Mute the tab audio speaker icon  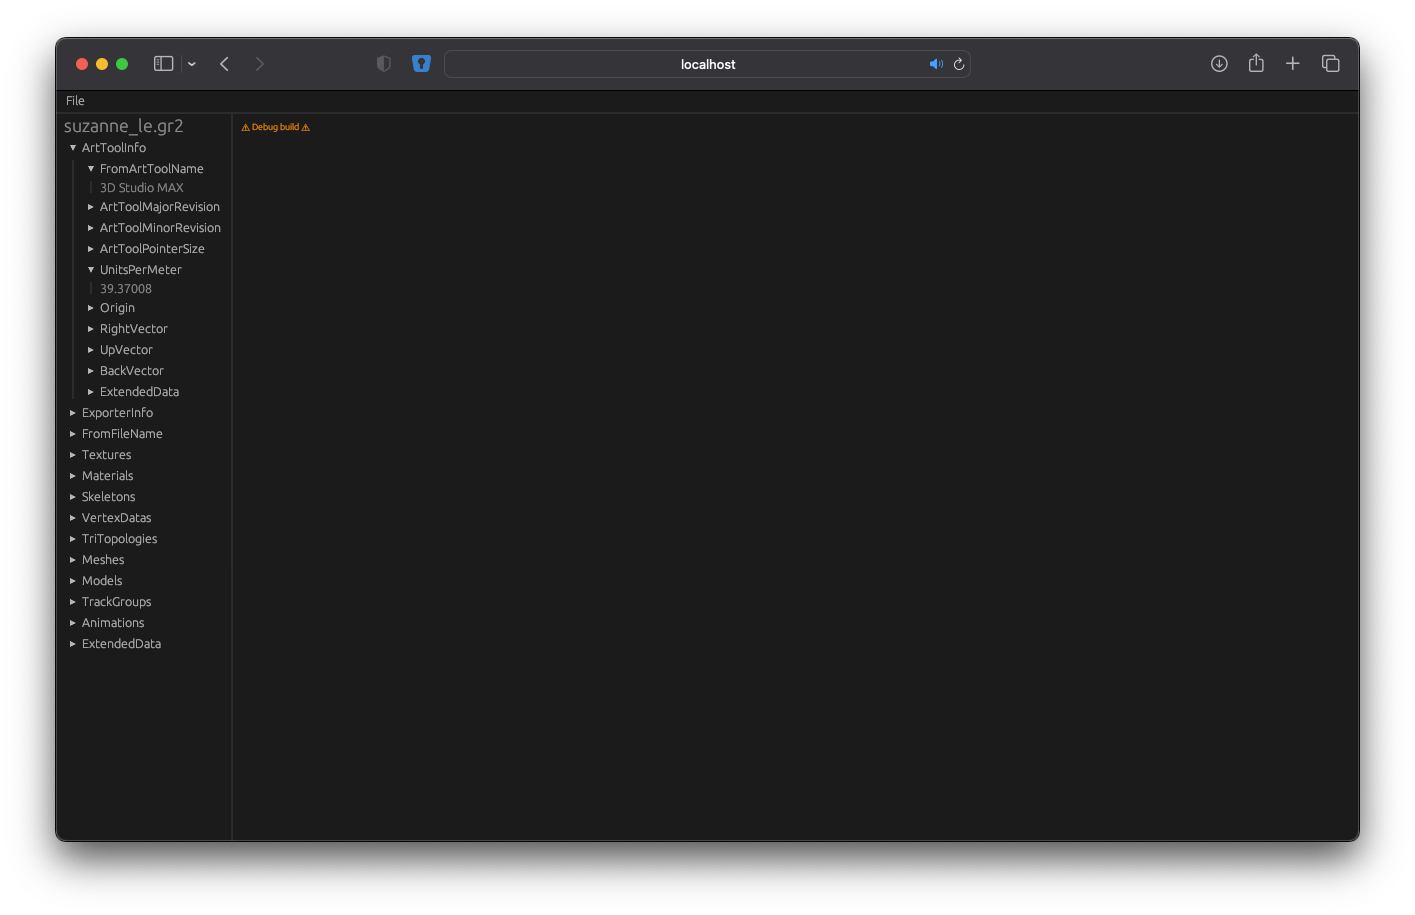(x=936, y=64)
